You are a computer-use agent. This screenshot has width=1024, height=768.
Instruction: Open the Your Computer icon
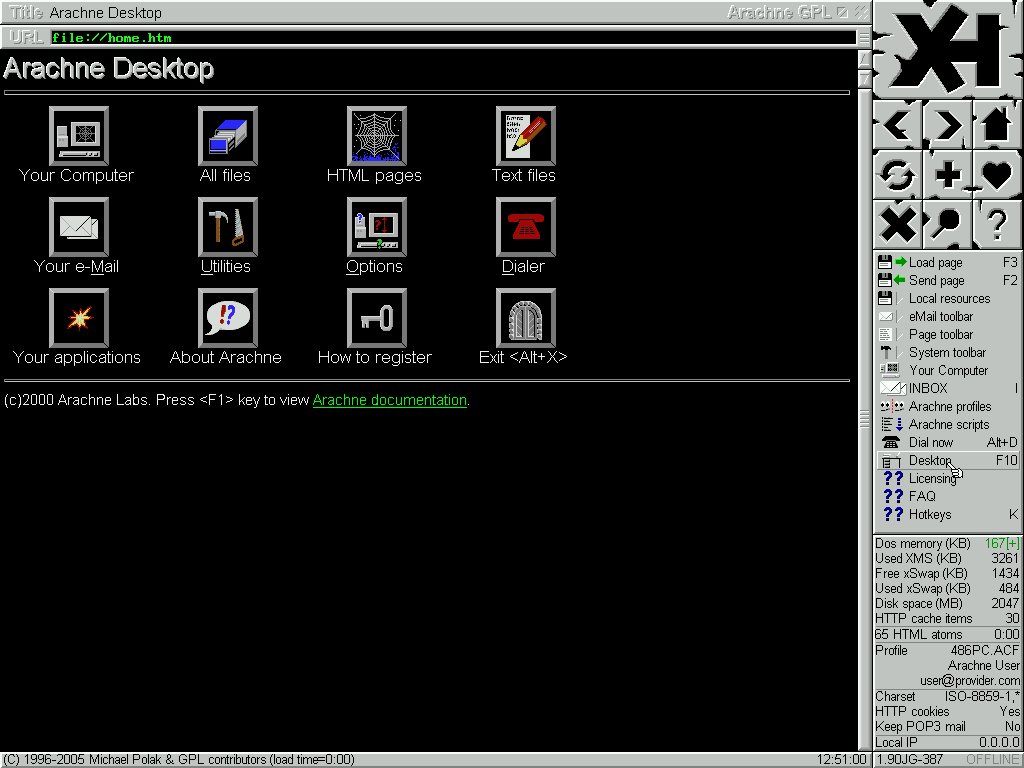pyautogui.click(x=78, y=136)
